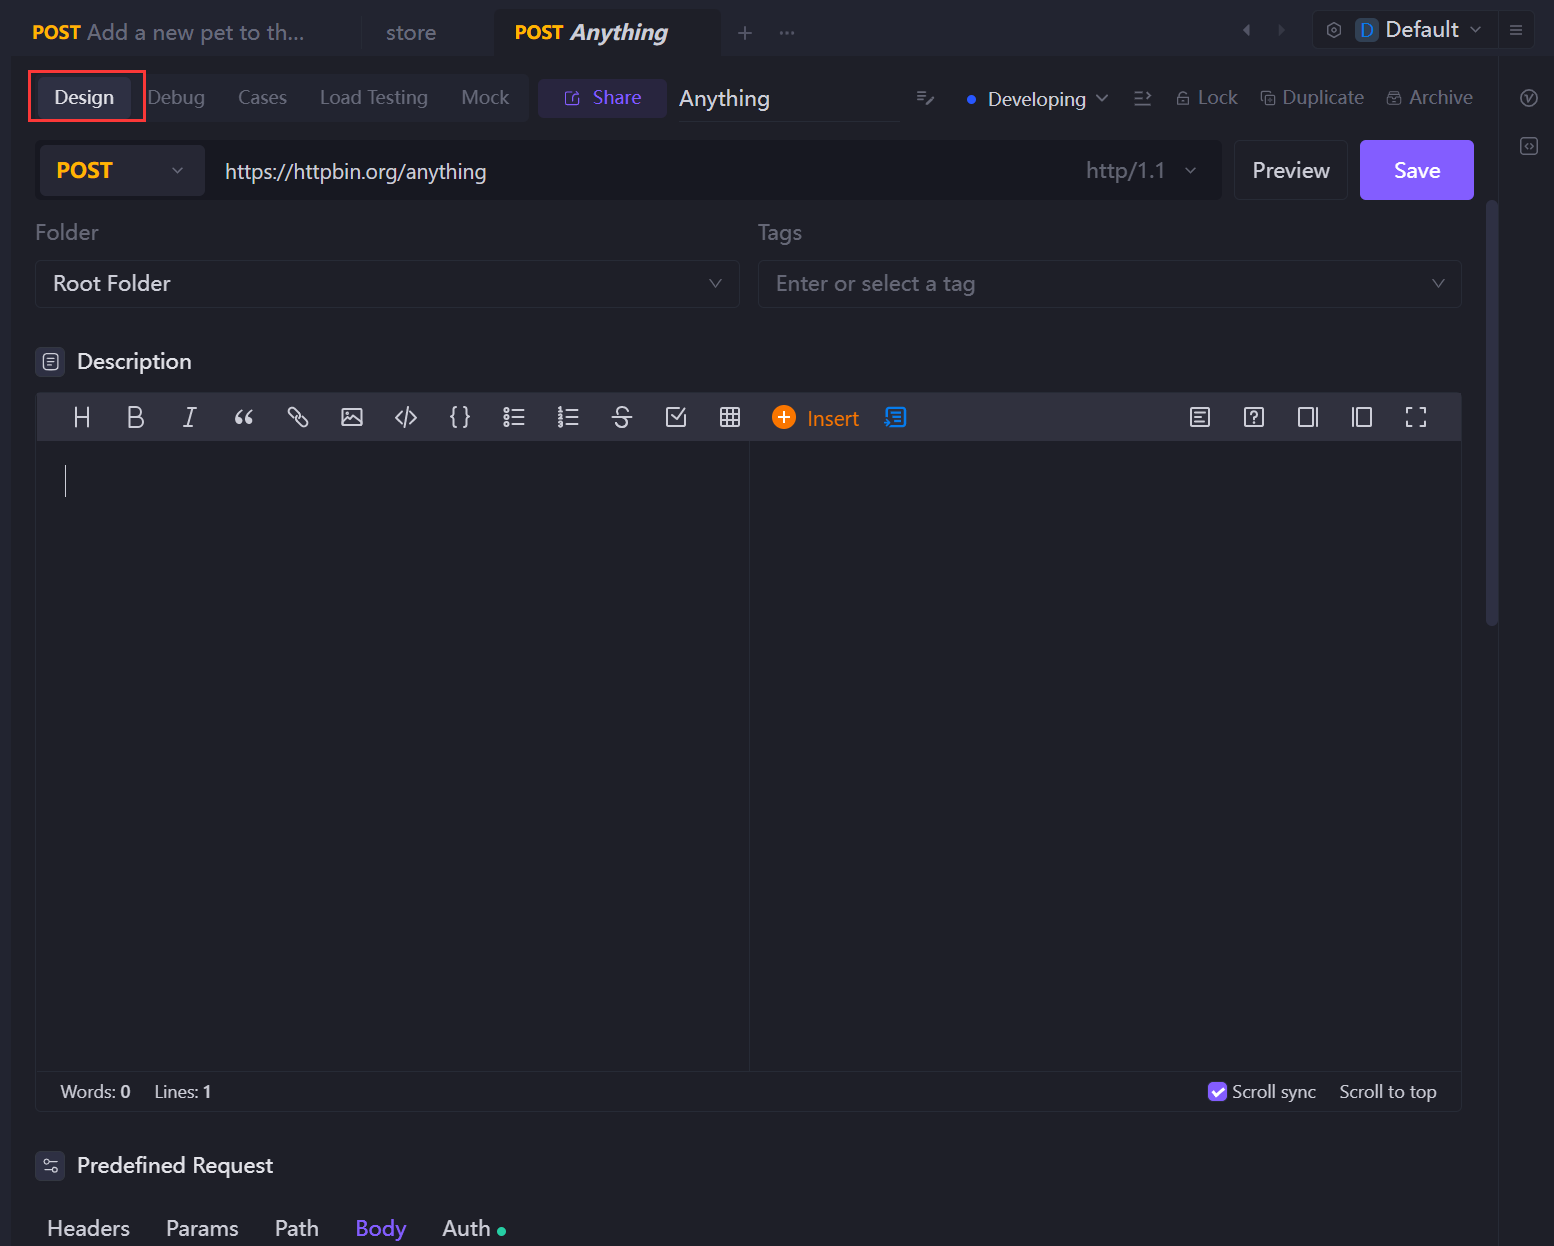Screen dimensions: 1554x1246
Task: Toggle the Scroll sync checkbox
Action: 1217,1092
